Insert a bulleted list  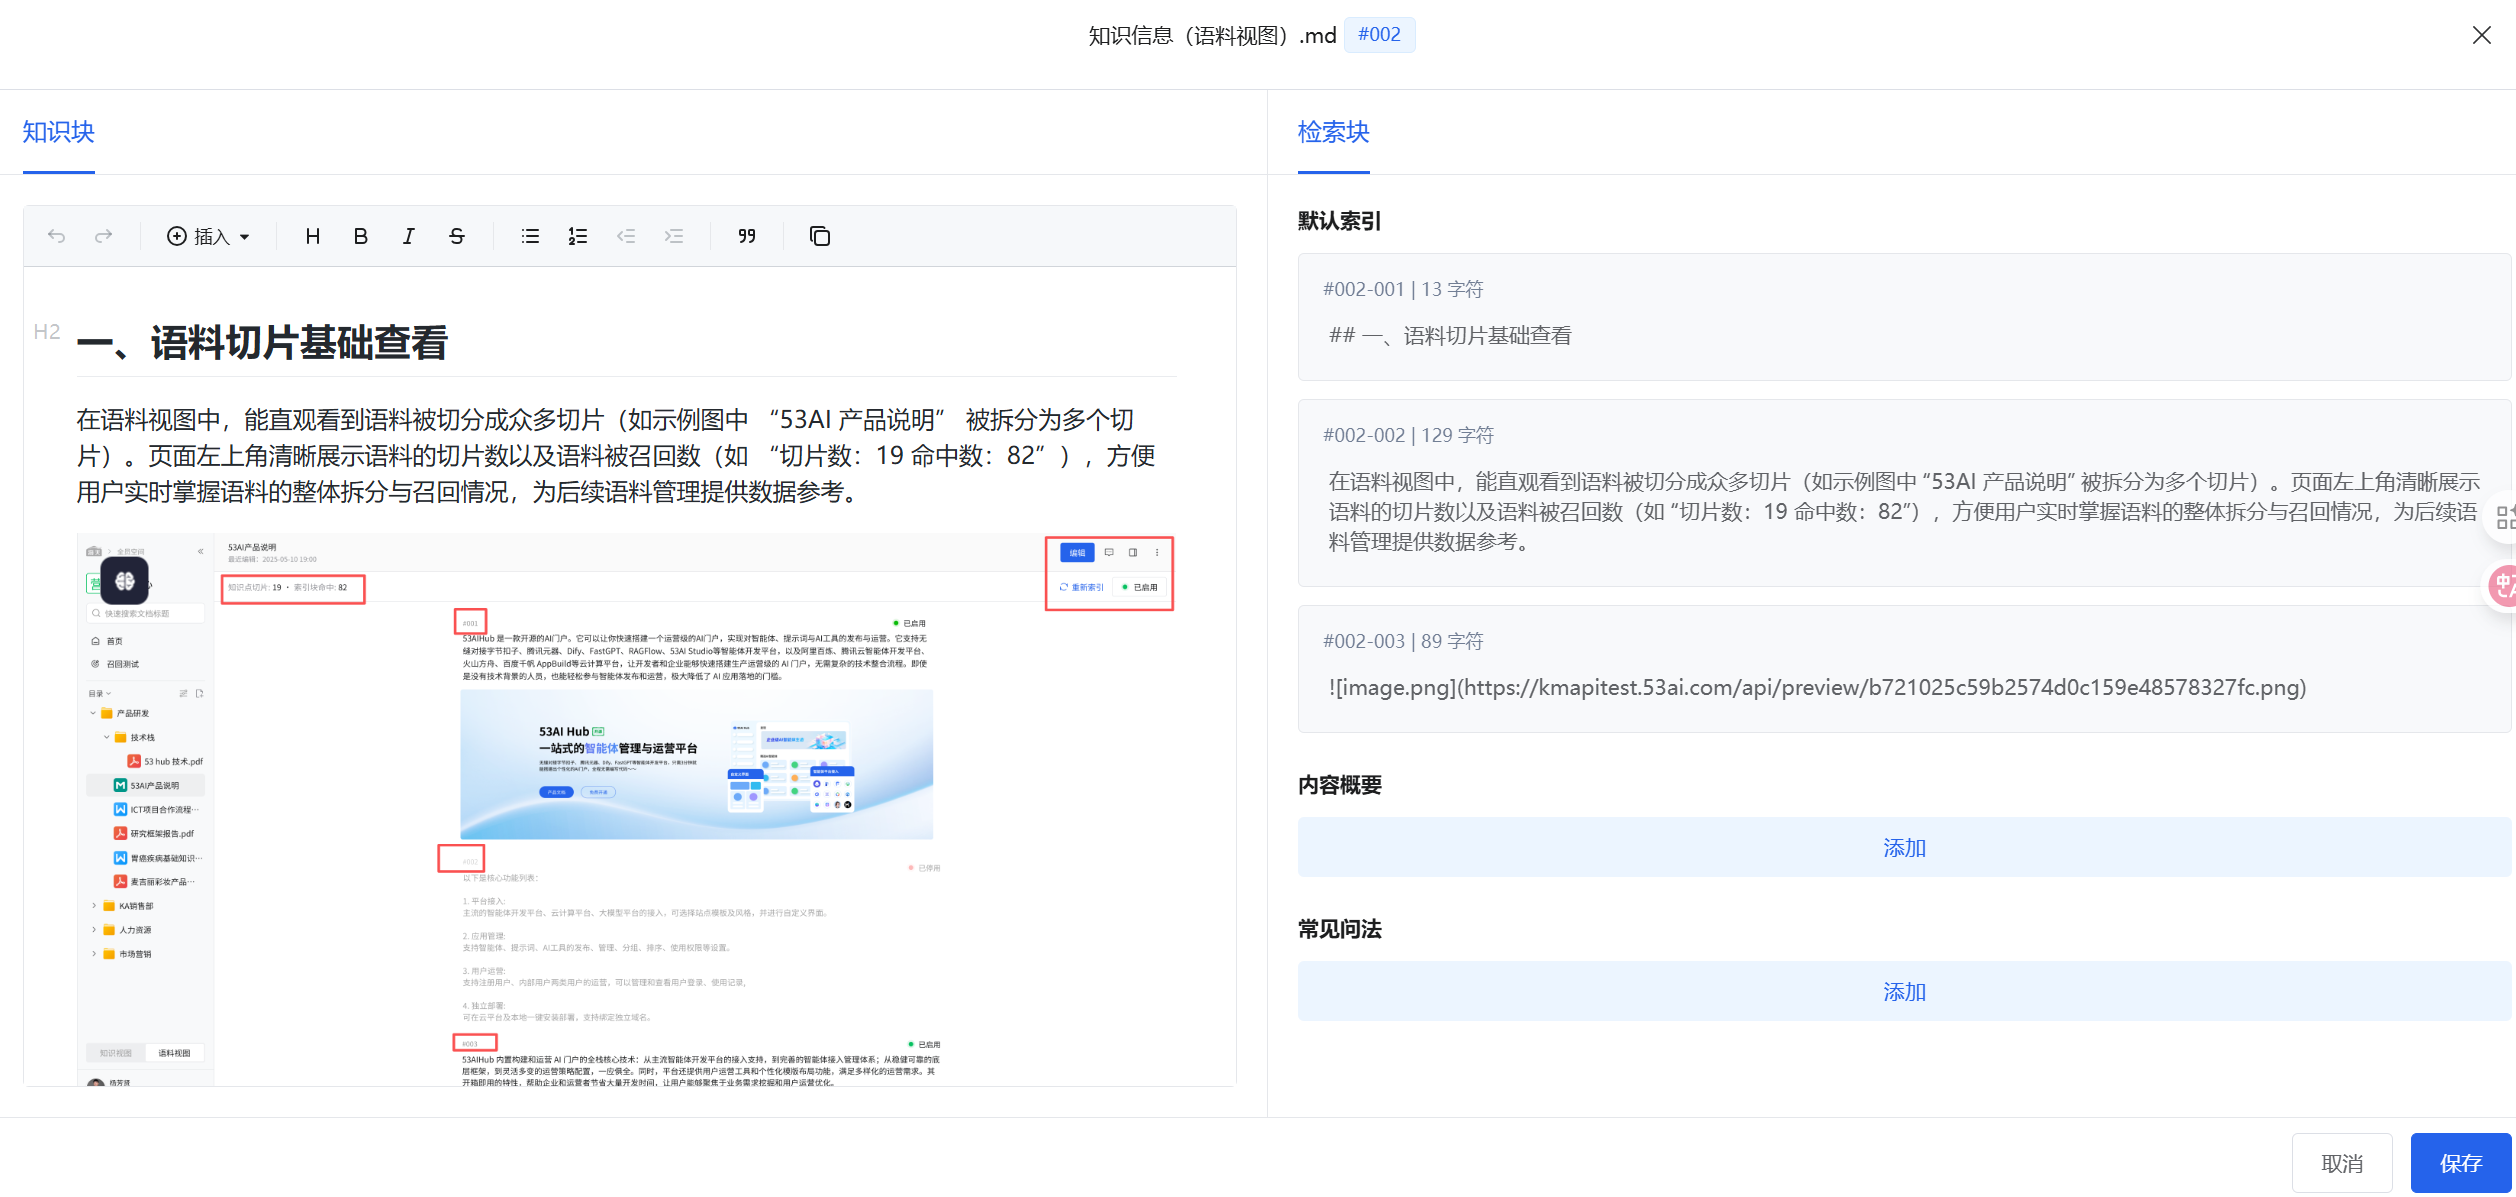(x=530, y=236)
